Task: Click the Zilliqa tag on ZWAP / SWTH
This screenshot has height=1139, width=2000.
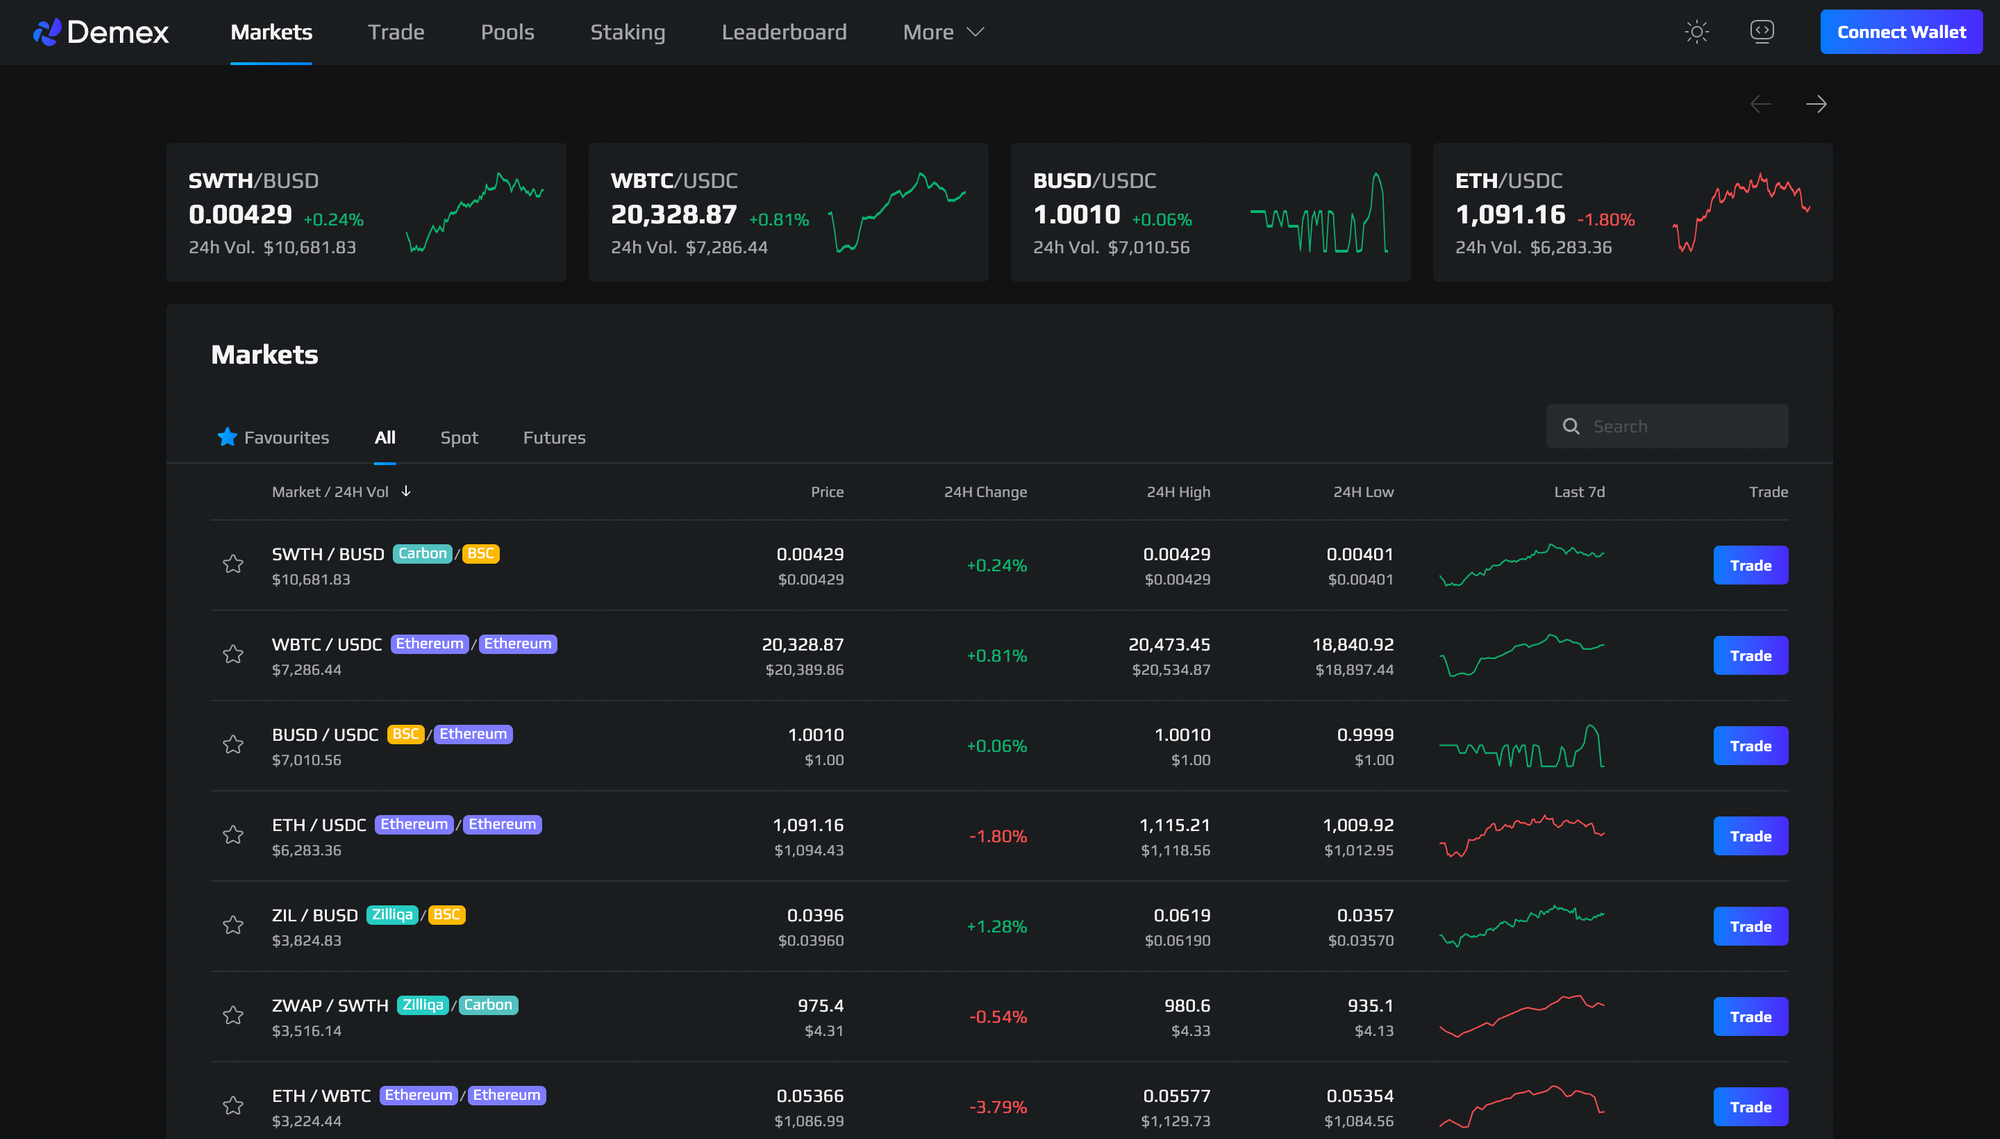Action: (423, 1004)
